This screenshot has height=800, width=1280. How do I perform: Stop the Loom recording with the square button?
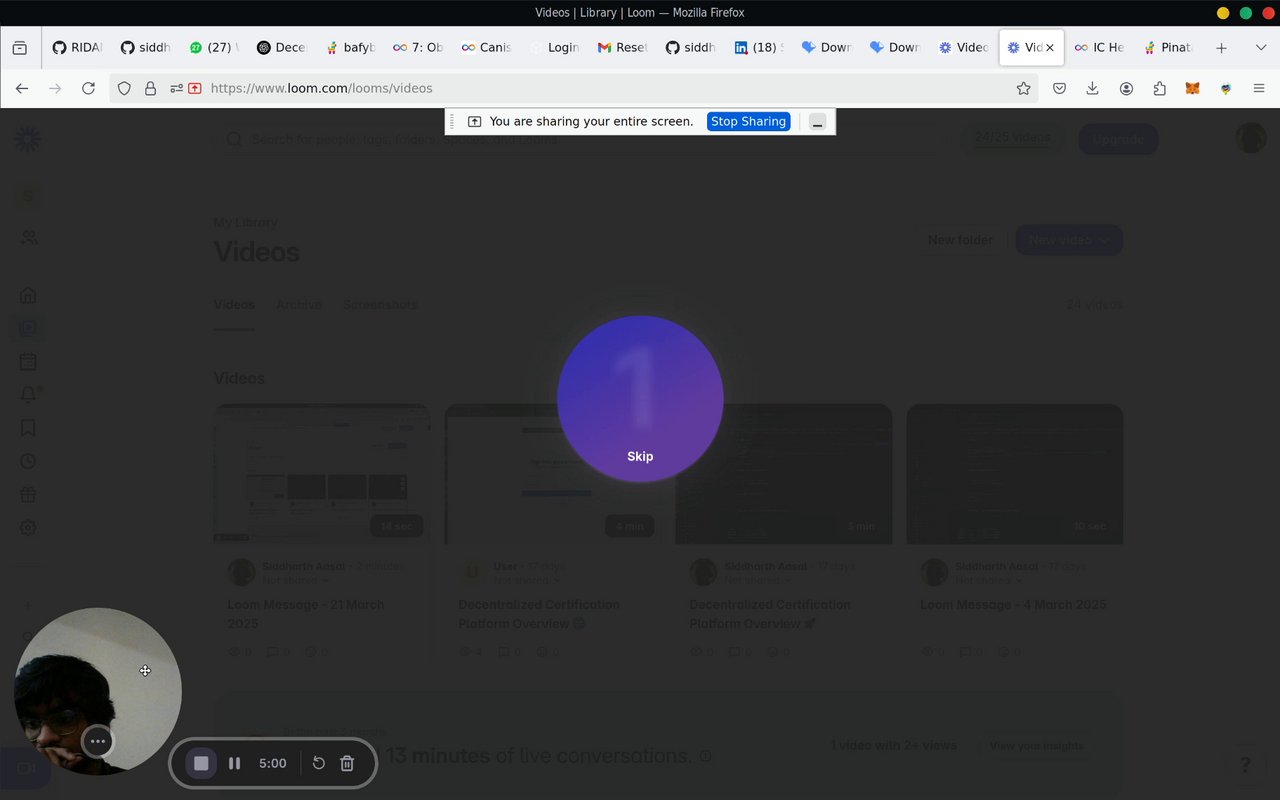201,763
